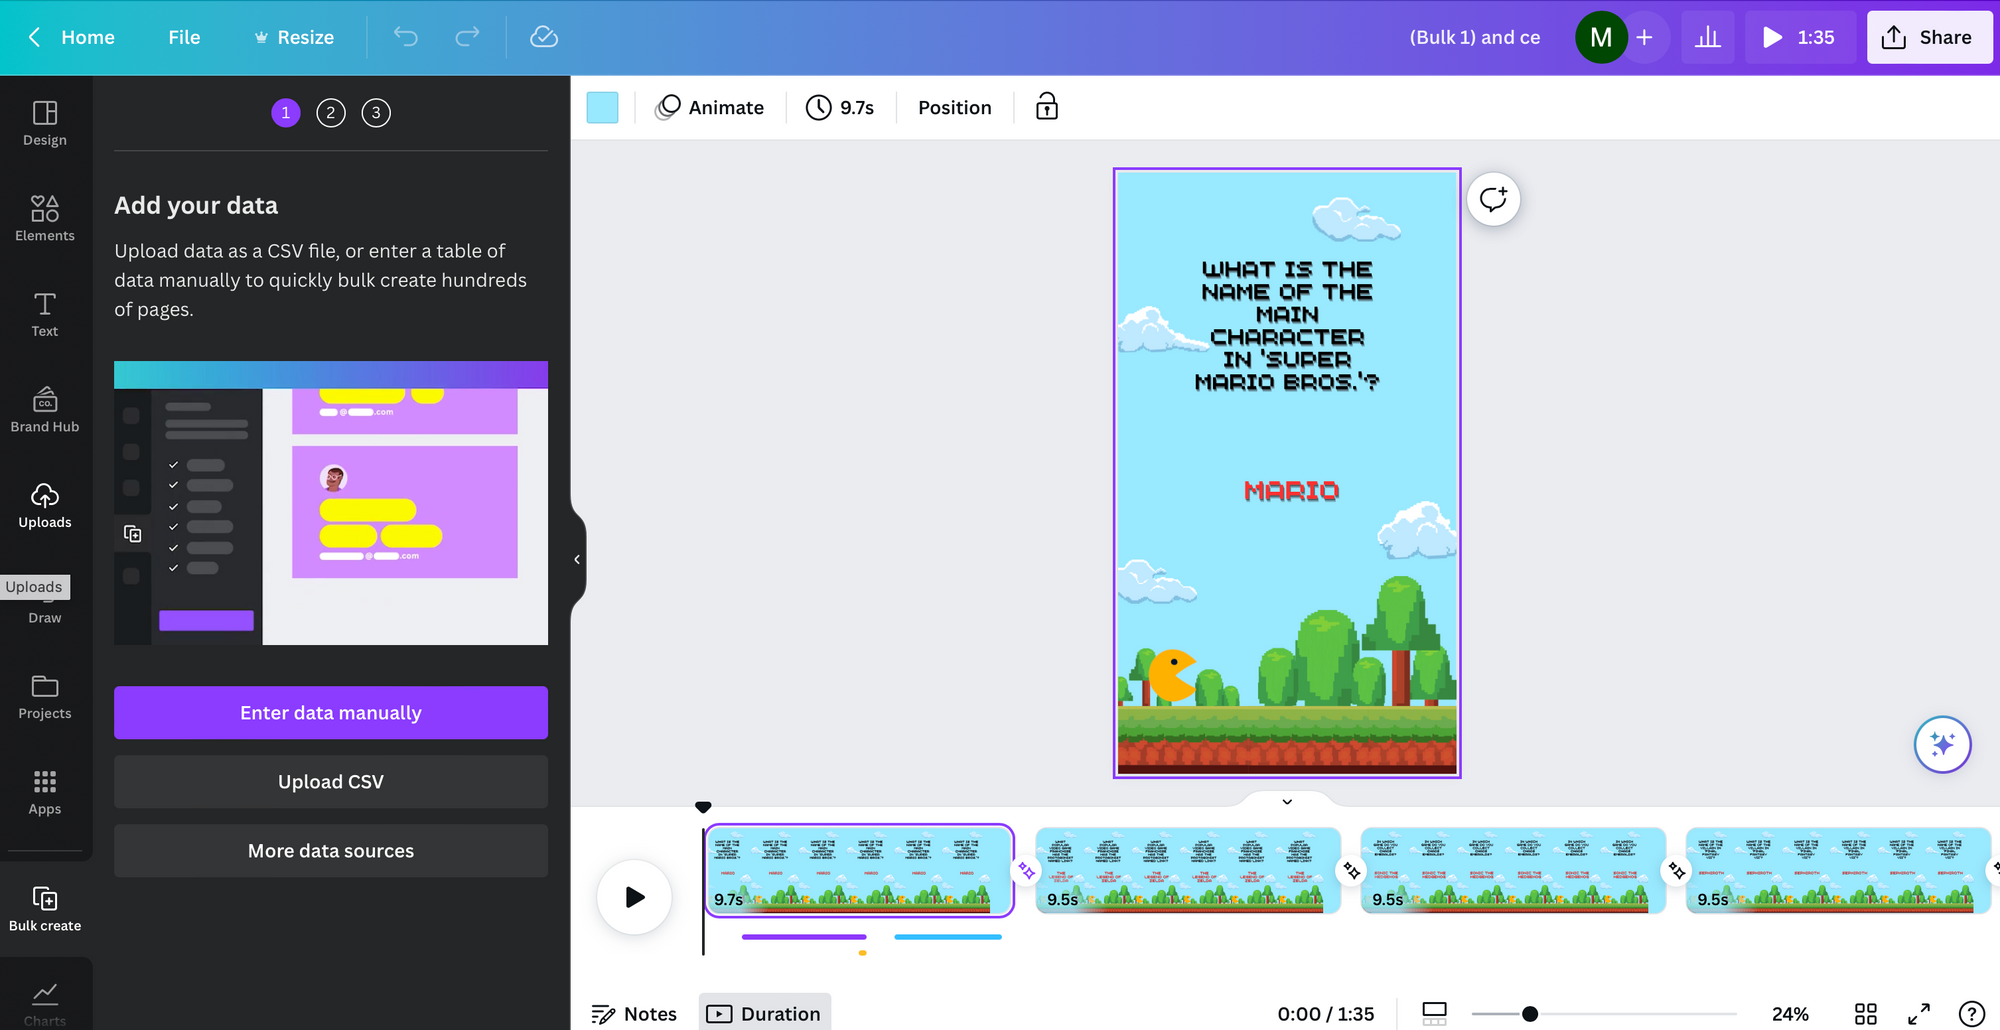Image resolution: width=2000 pixels, height=1030 pixels.
Task: Collapse the timeline with the chevron
Action: click(1286, 801)
